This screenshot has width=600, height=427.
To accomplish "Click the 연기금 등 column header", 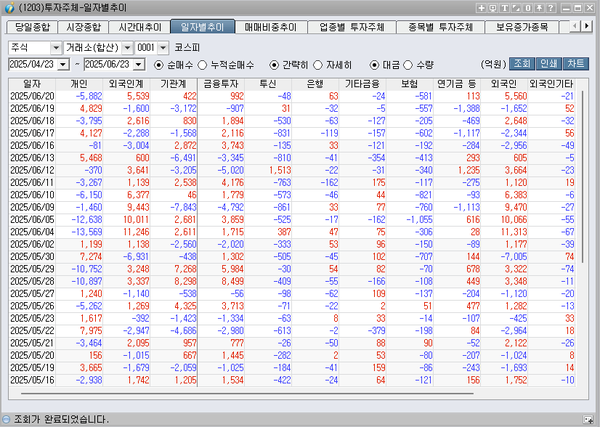I will 457,84.
